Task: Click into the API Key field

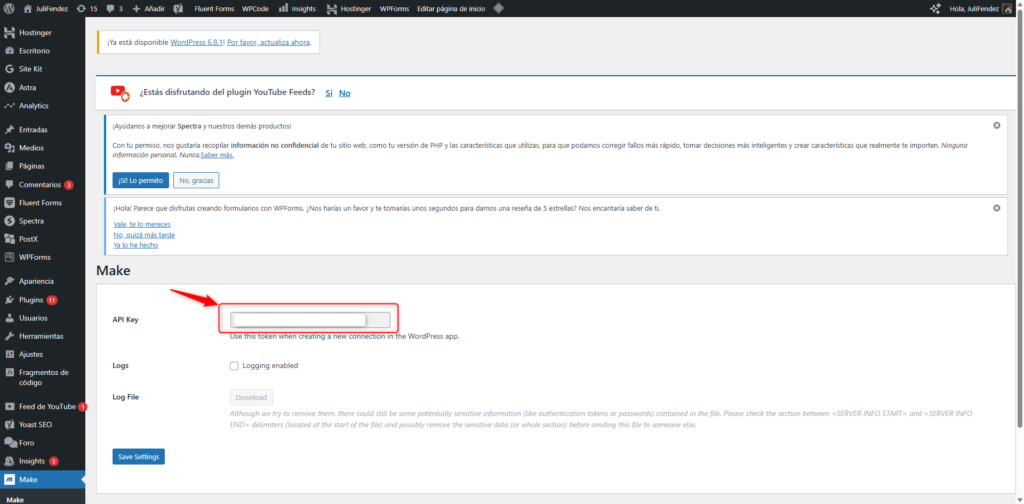Action: [310, 320]
